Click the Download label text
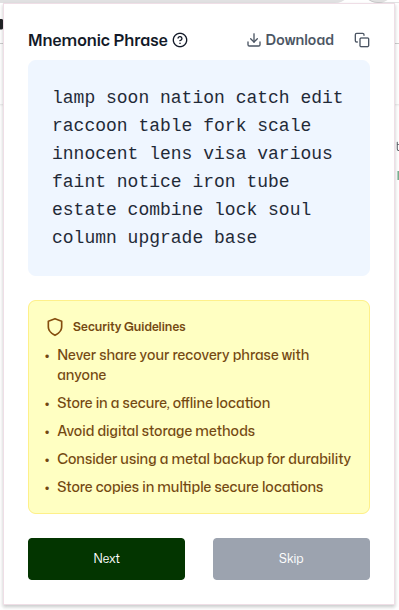Viewport: 399px width, 610px height. click(299, 40)
